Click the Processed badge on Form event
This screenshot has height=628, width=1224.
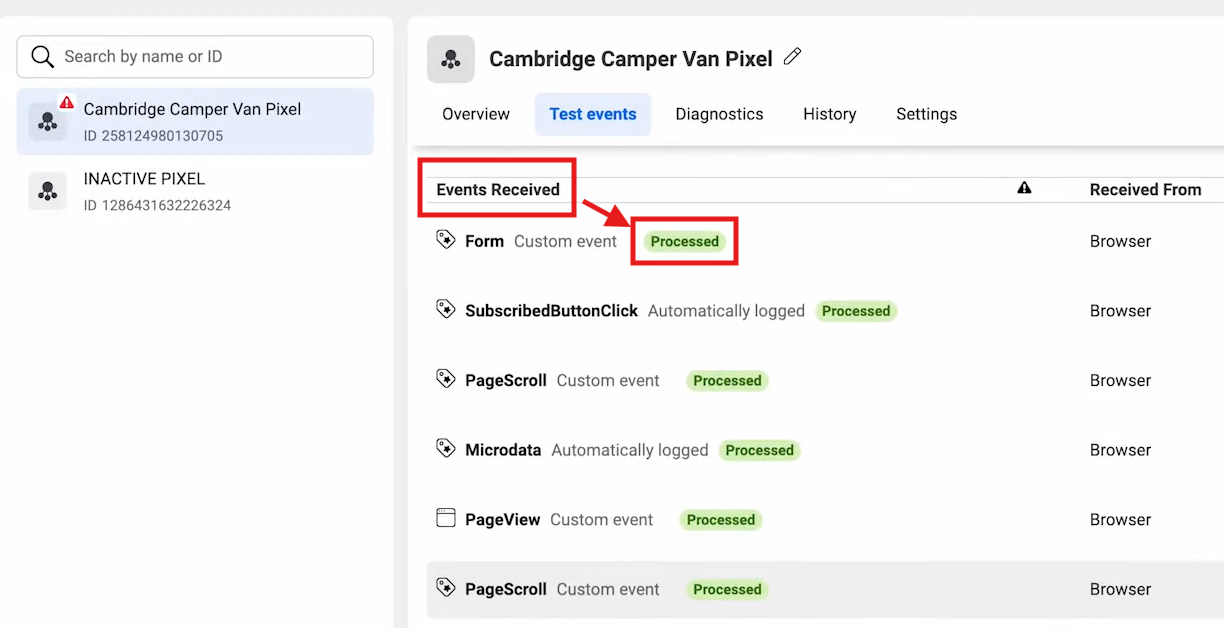685,241
